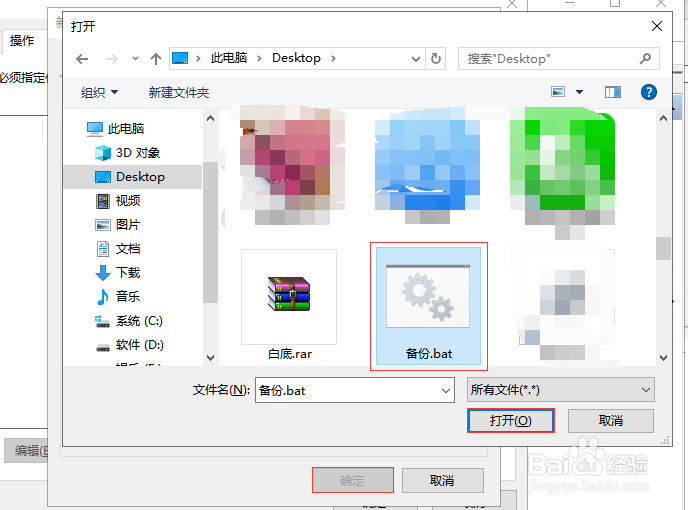Select the blue pixelated thumbnail file
The height and width of the screenshot is (510, 688).
click(427, 165)
